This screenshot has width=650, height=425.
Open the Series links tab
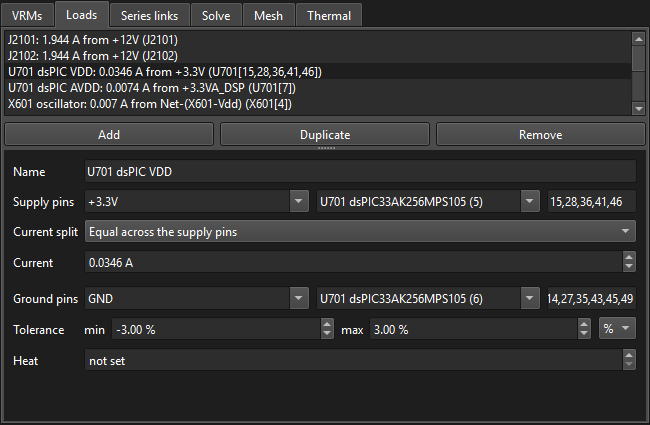click(x=149, y=16)
